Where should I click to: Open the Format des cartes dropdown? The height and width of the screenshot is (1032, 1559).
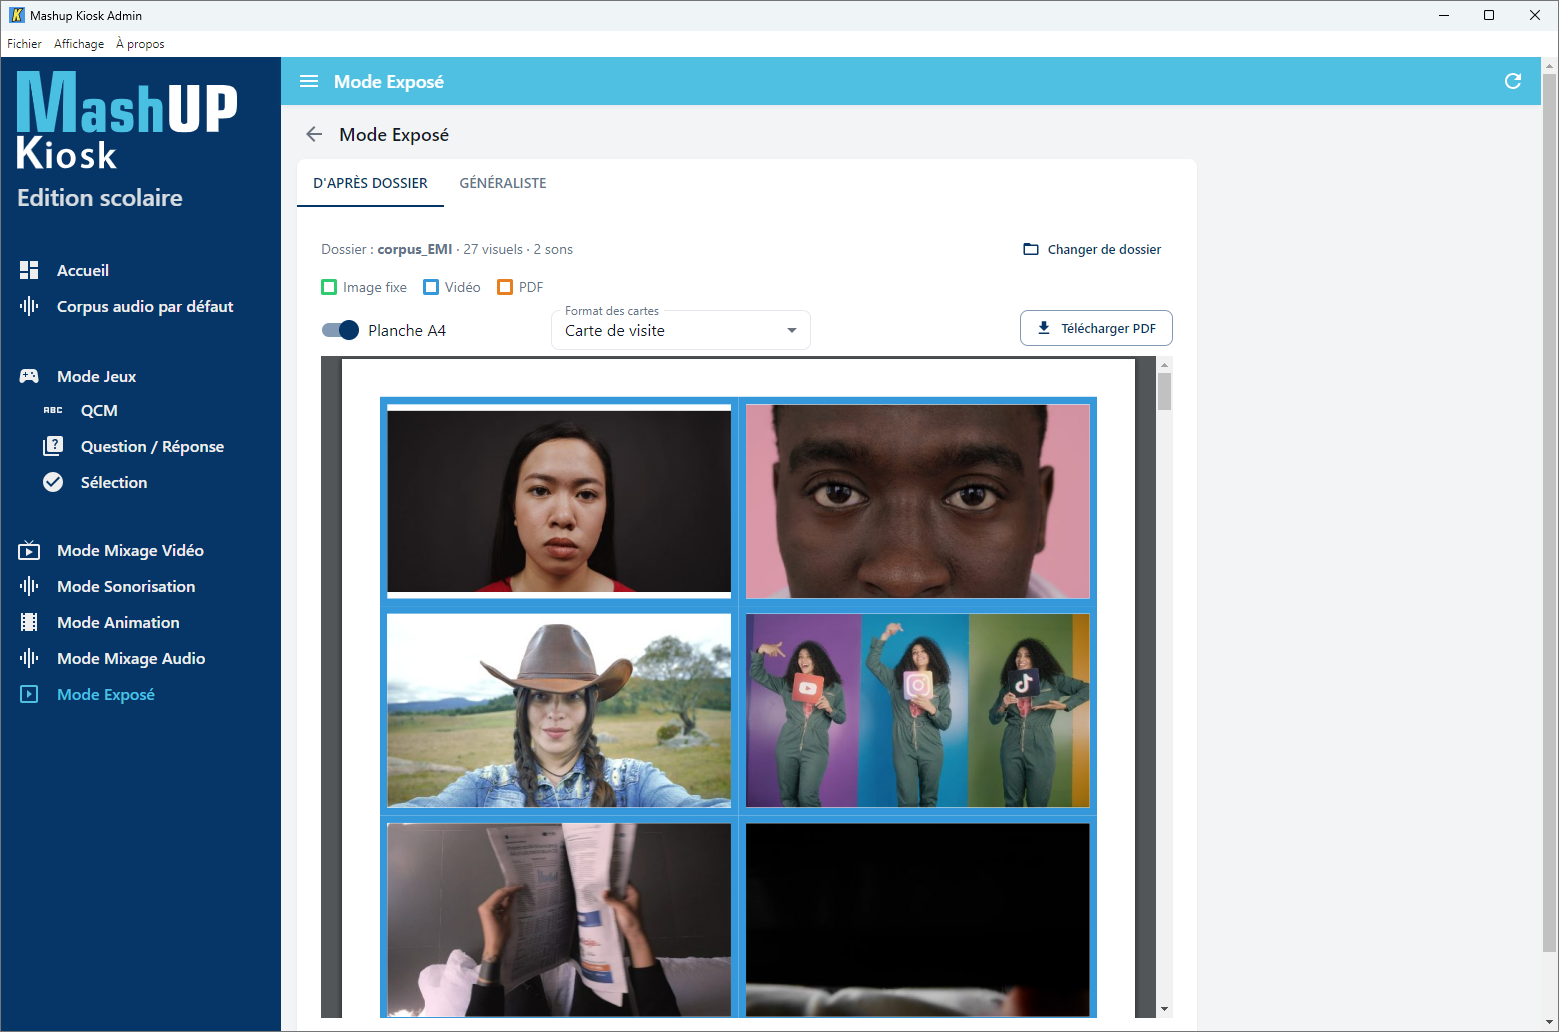681,330
